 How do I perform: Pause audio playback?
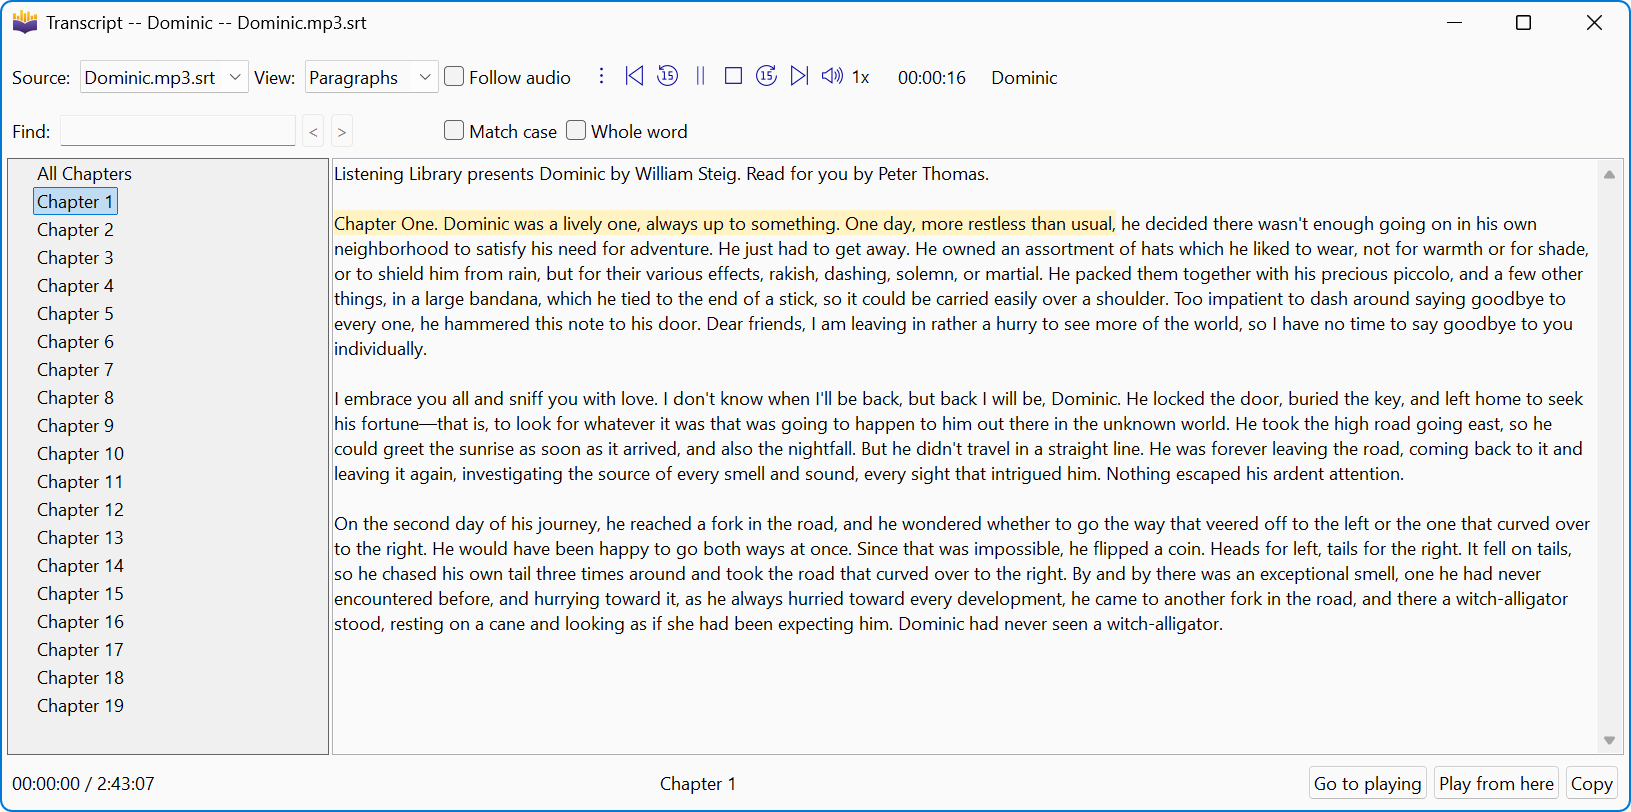[x=700, y=76]
